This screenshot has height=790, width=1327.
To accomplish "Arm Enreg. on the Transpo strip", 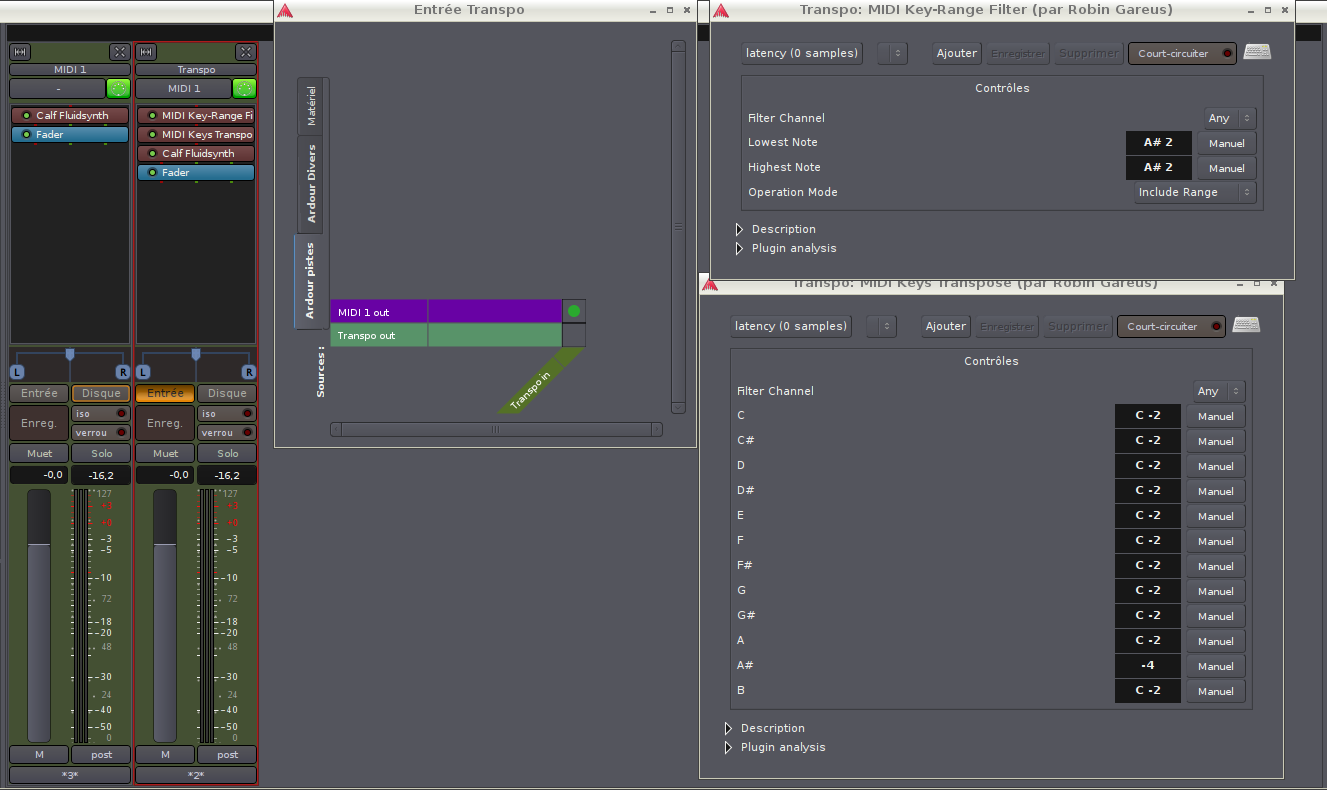I will (x=165, y=423).
